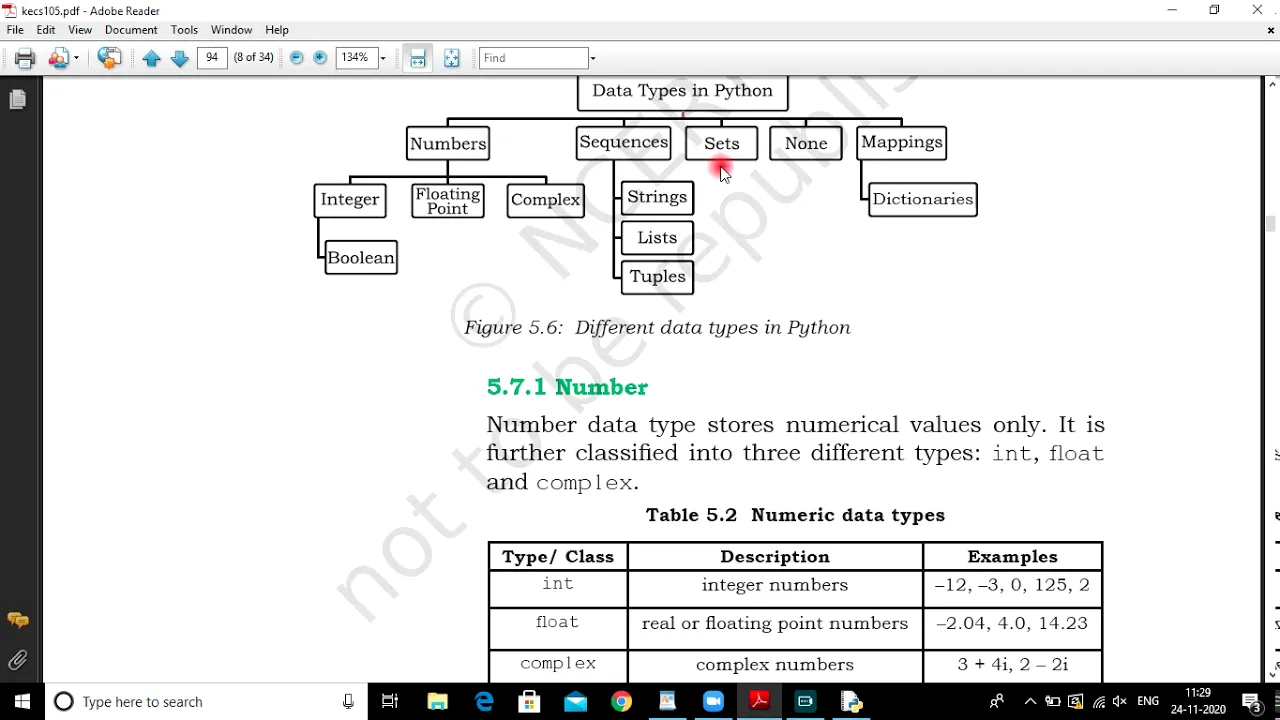Click the 'Dictionaries' box in diagram
The height and width of the screenshot is (720, 1280).
(922, 199)
